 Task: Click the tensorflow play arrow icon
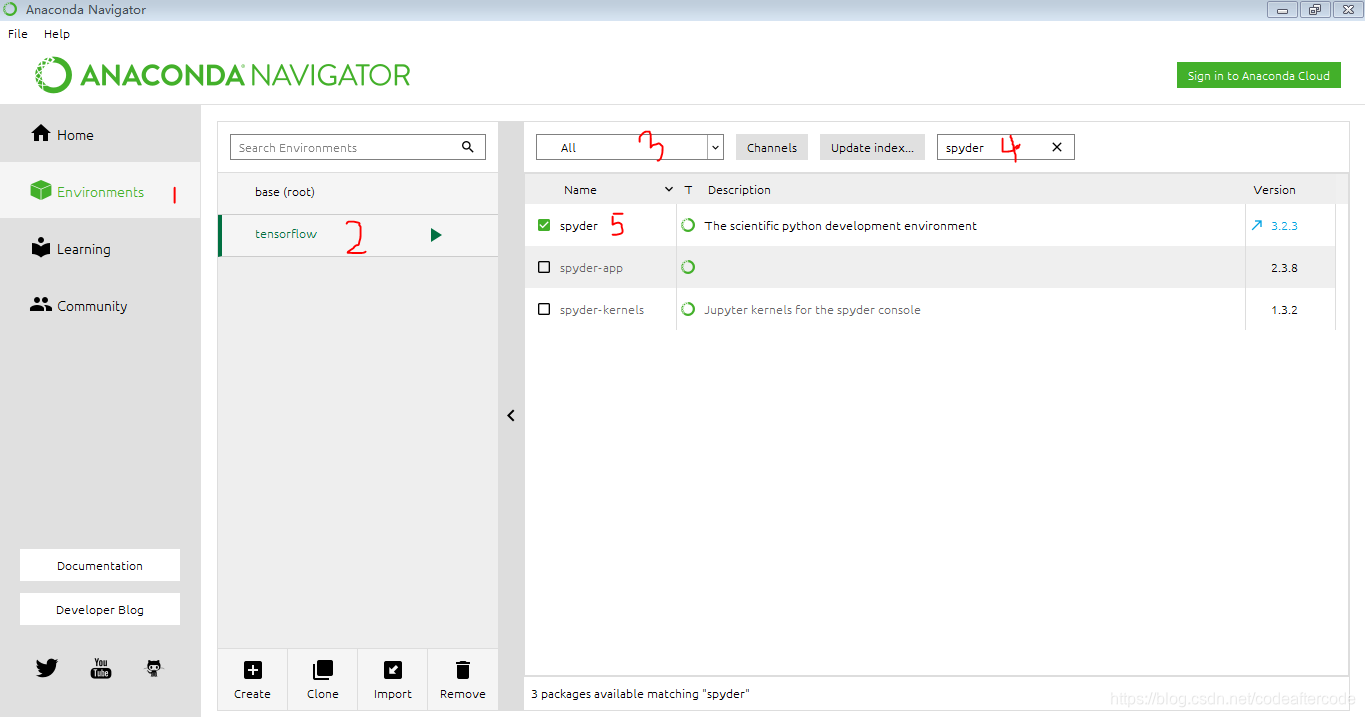(x=436, y=235)
